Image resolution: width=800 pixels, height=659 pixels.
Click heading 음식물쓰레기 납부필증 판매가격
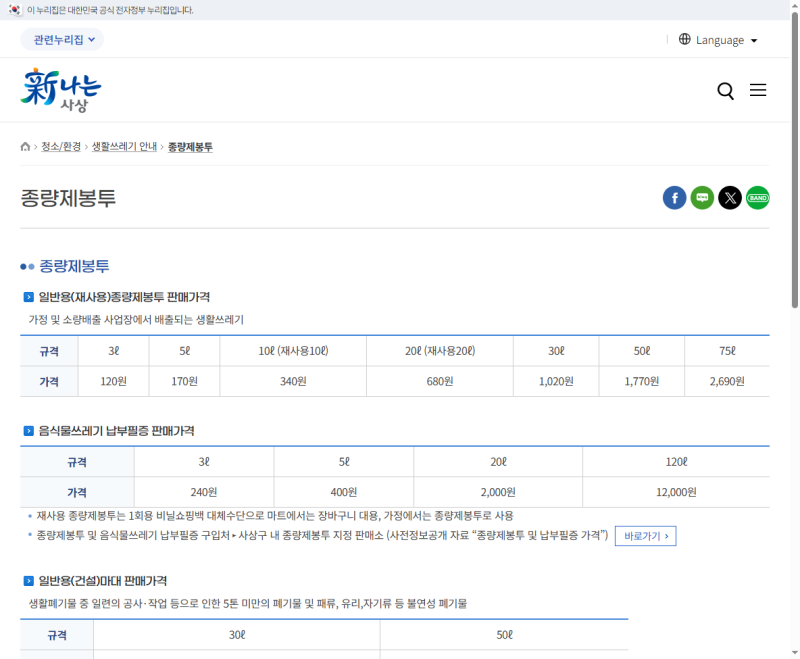[x=116, y=431]
